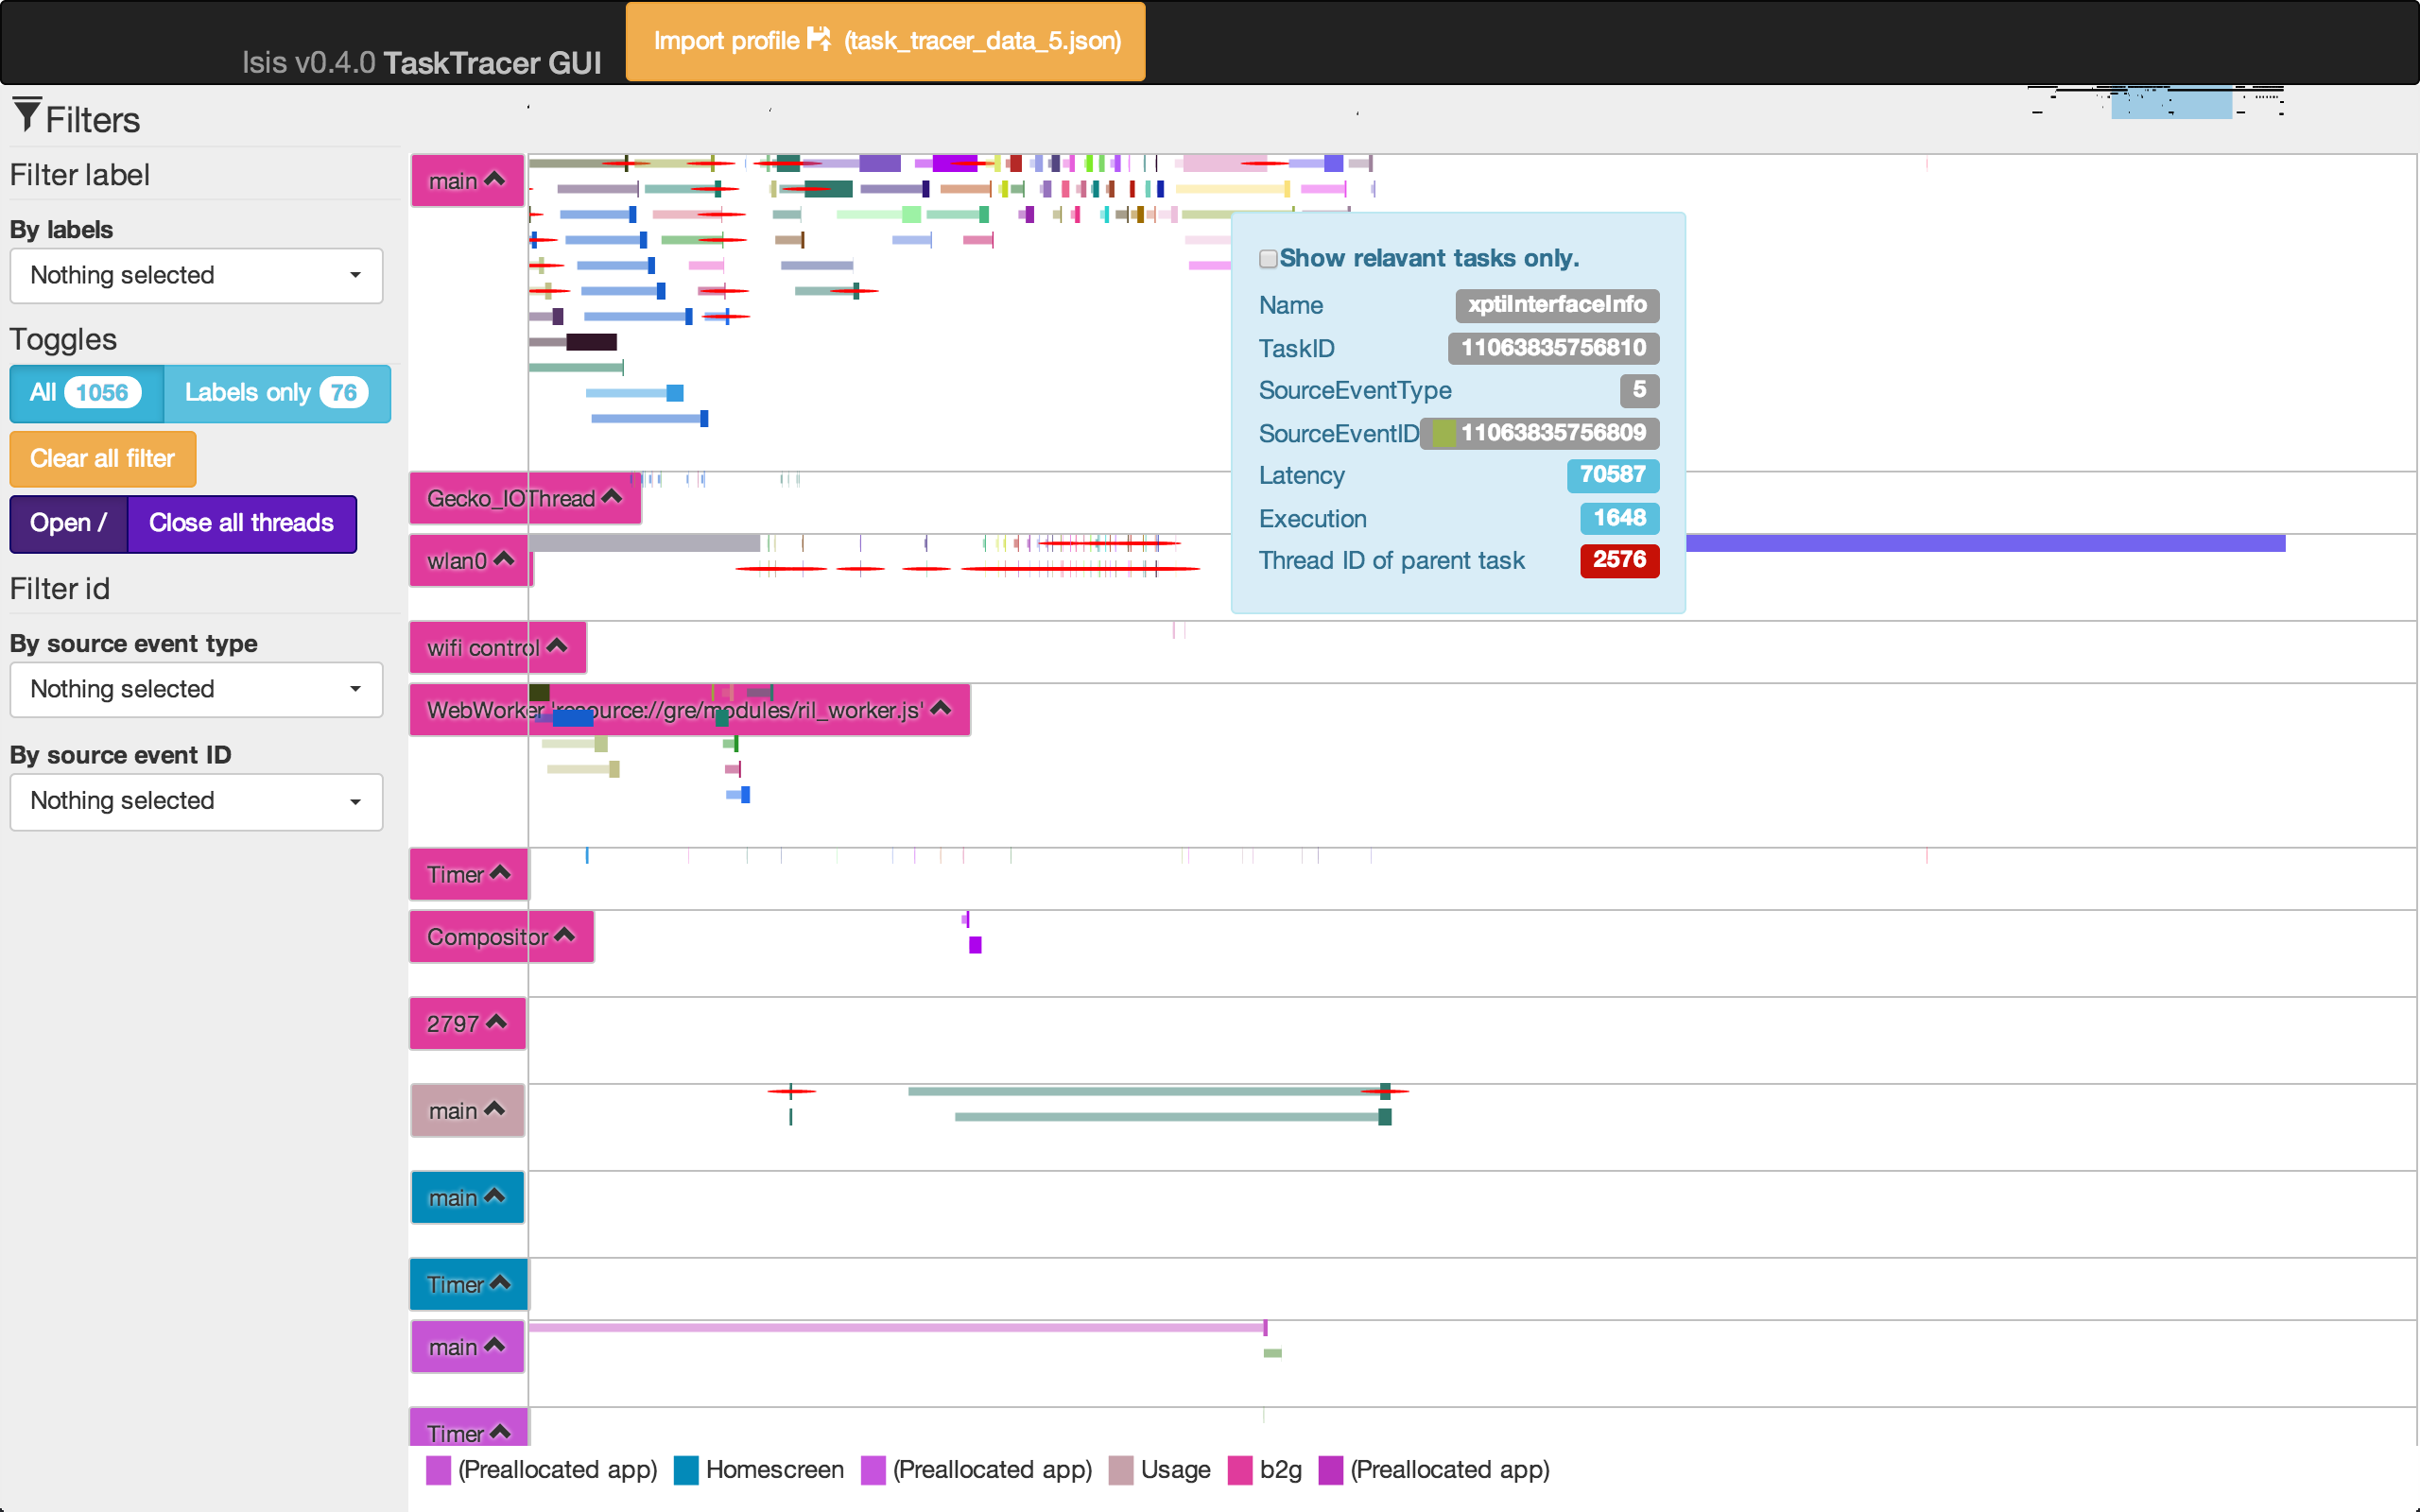Click Import profile button

886,41
